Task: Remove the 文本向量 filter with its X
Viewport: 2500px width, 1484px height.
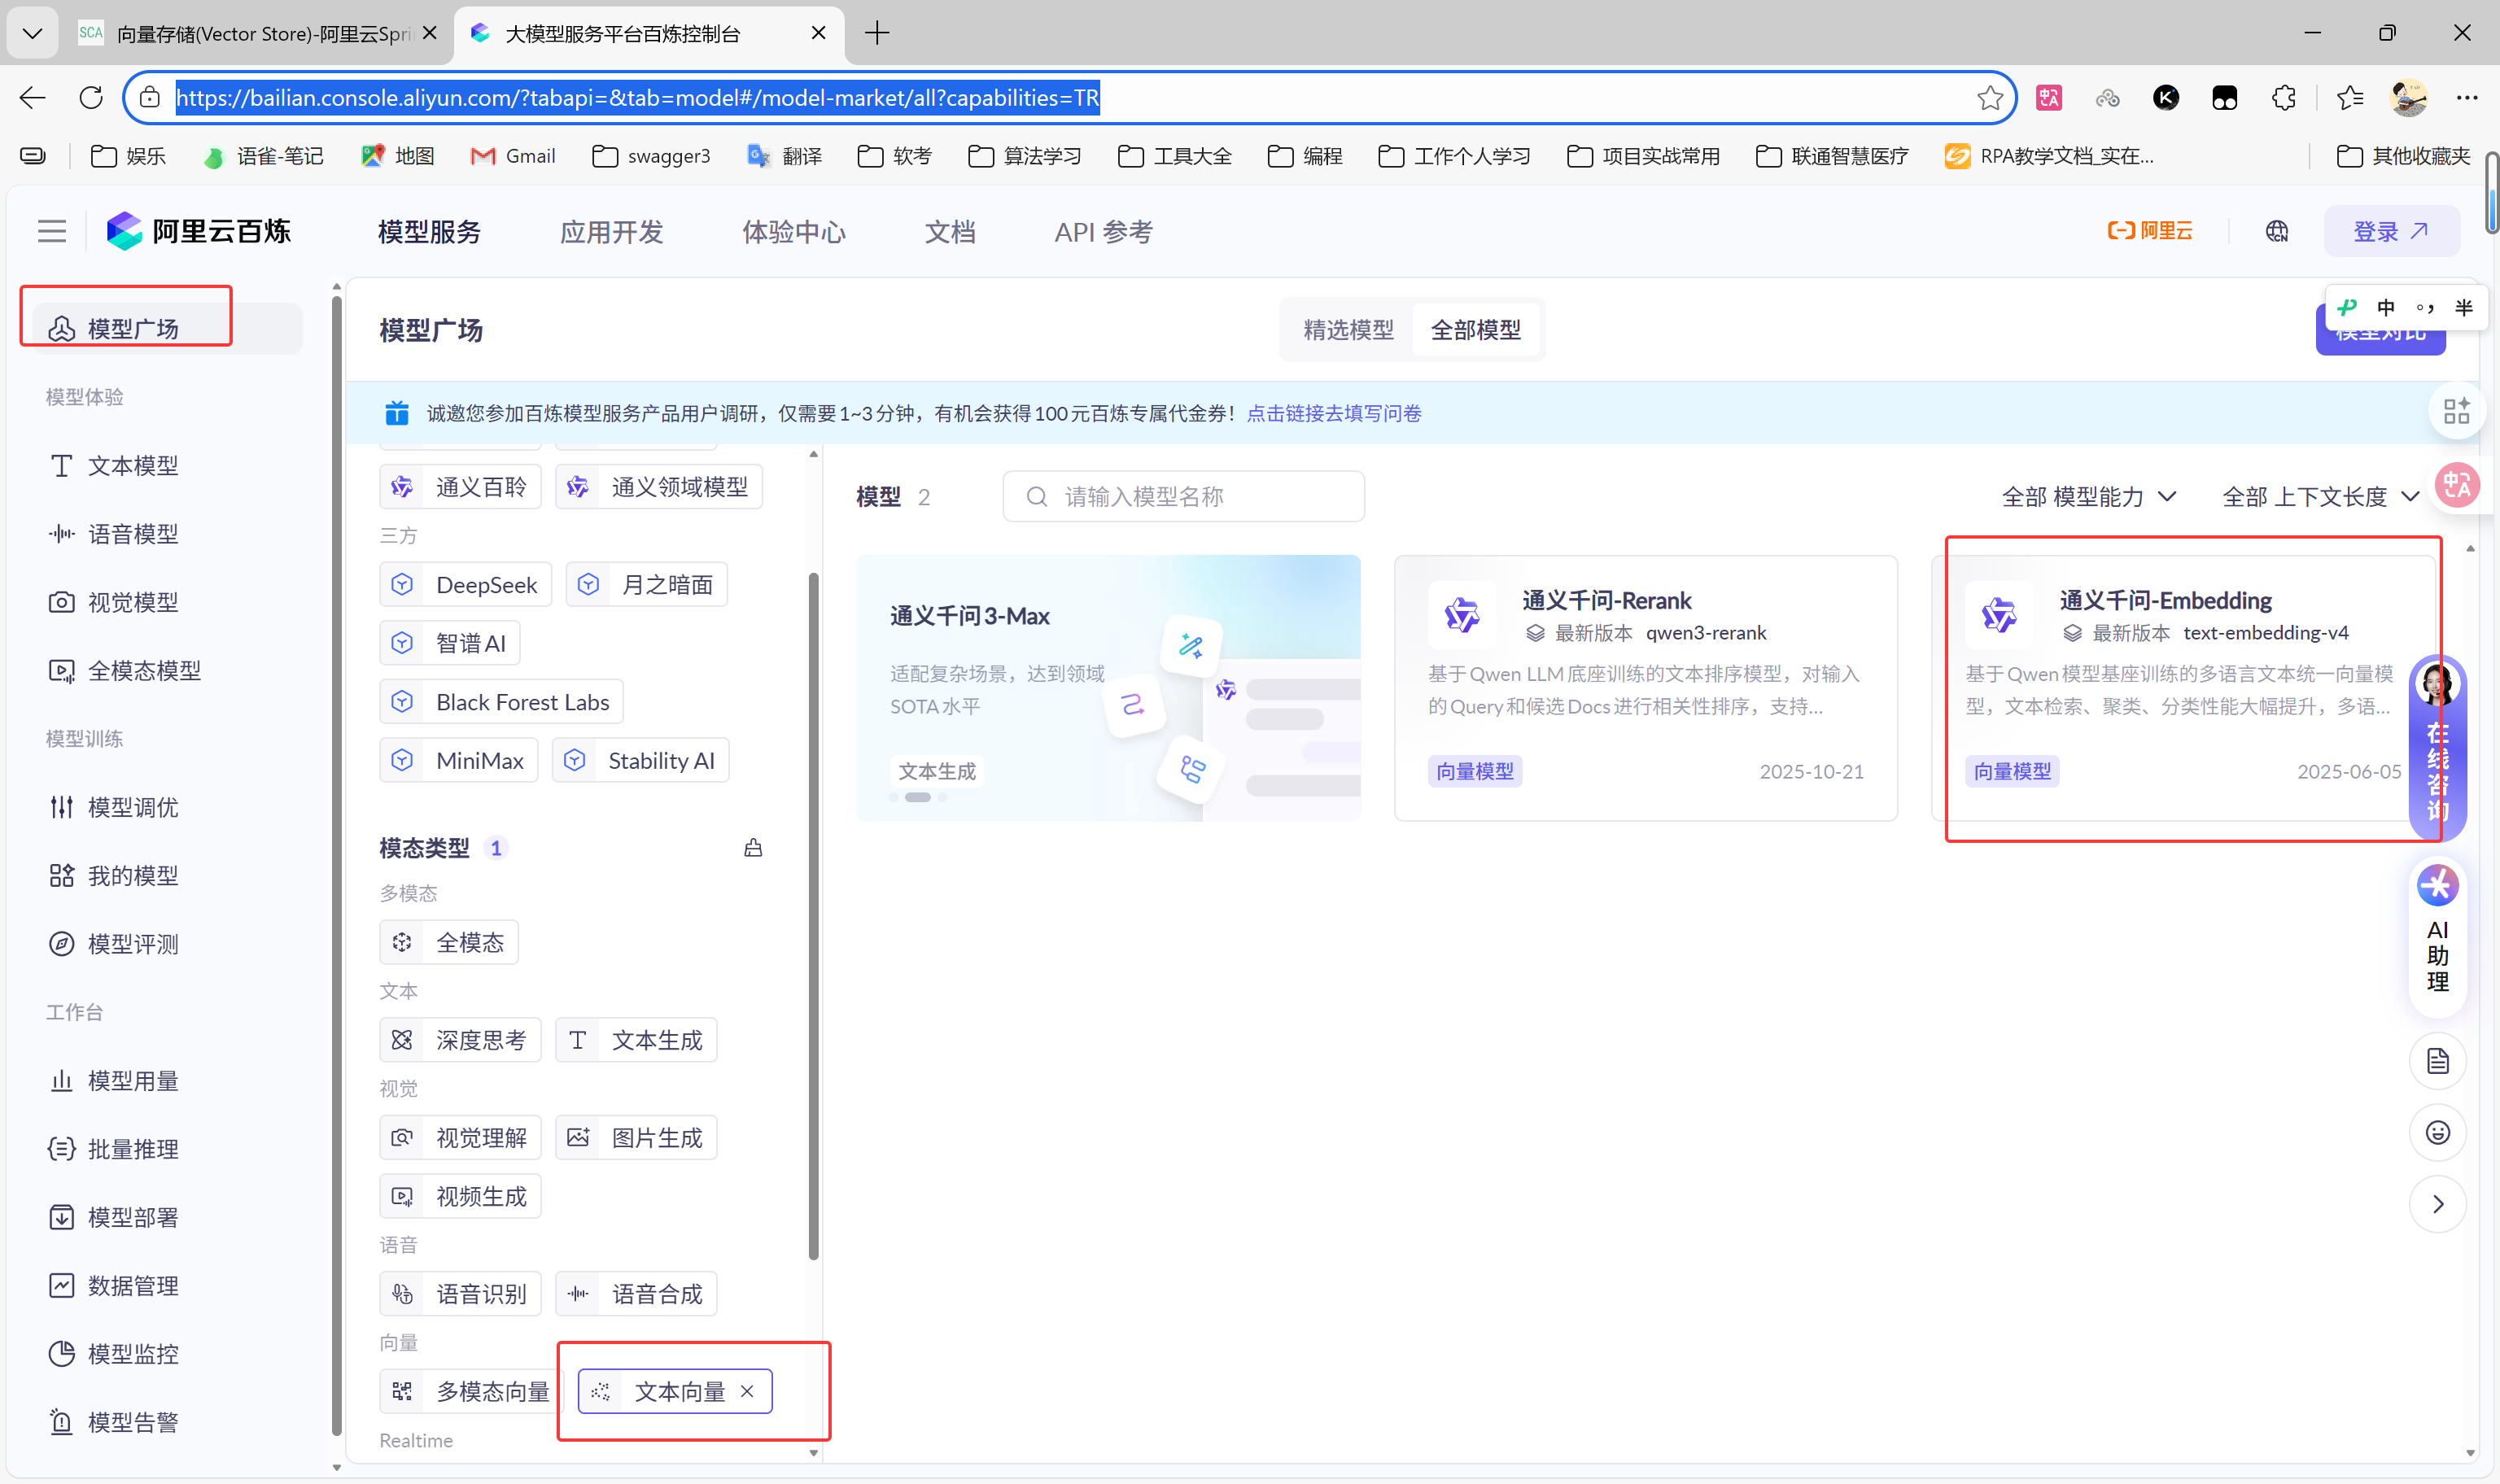Action: 747,1391
